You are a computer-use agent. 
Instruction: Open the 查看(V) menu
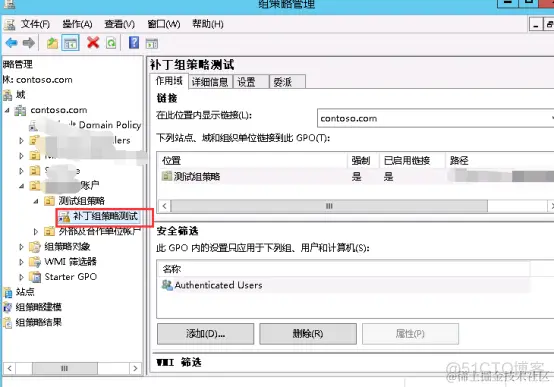click(119, 24)
